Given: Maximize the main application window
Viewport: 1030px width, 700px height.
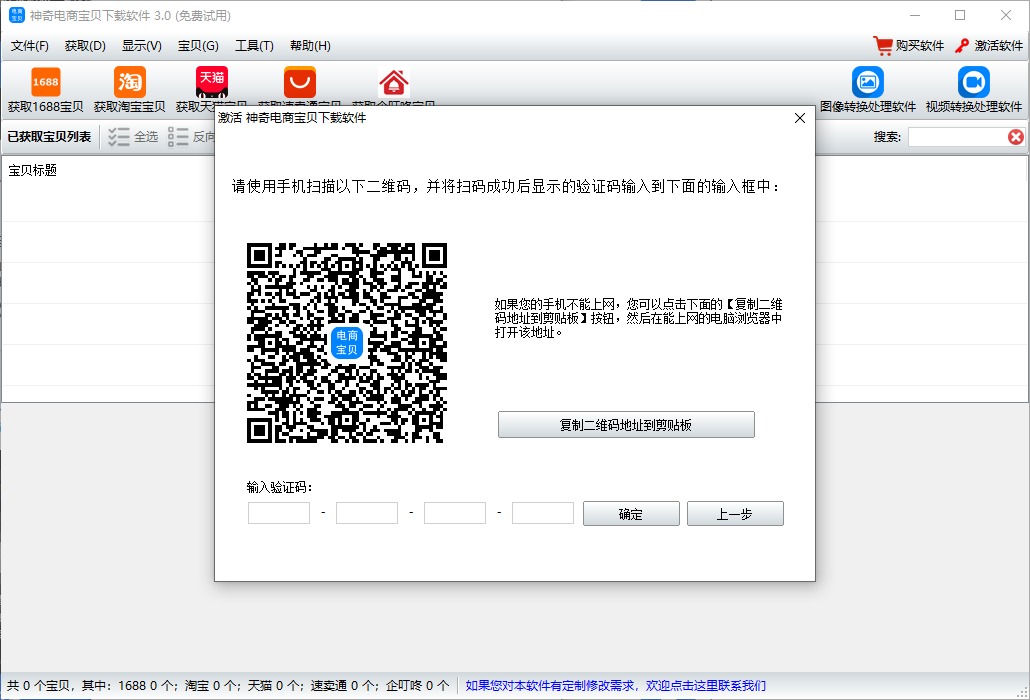Looking at the screenshot, I should (x=960, y=15).
